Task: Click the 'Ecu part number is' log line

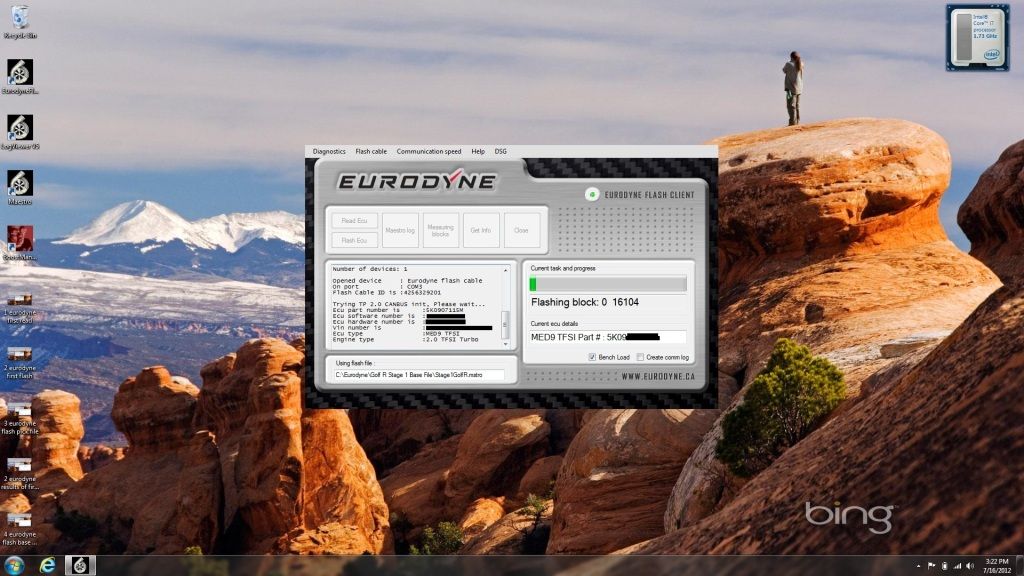Action: [x=397, y=310]
